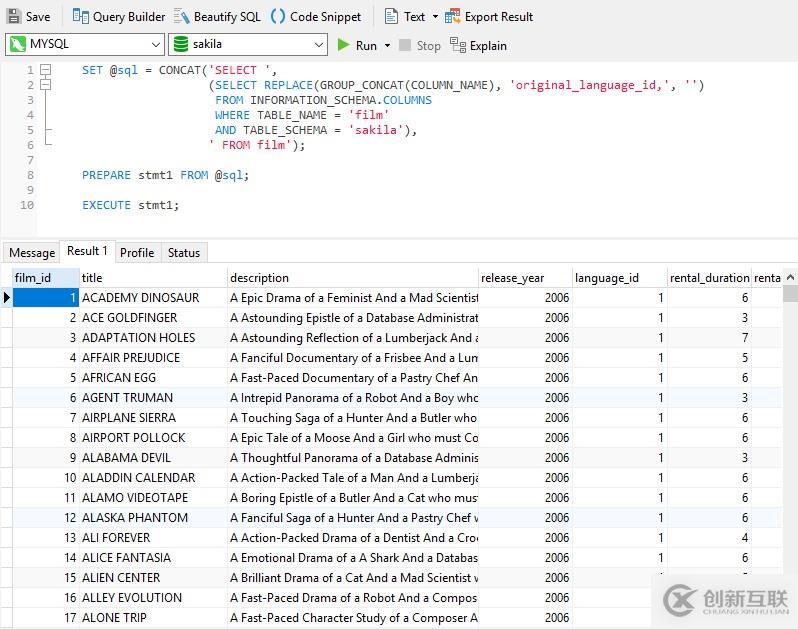Click the Text document icon
The height and width of the screenshot is (629, 798).
[391, 17]
